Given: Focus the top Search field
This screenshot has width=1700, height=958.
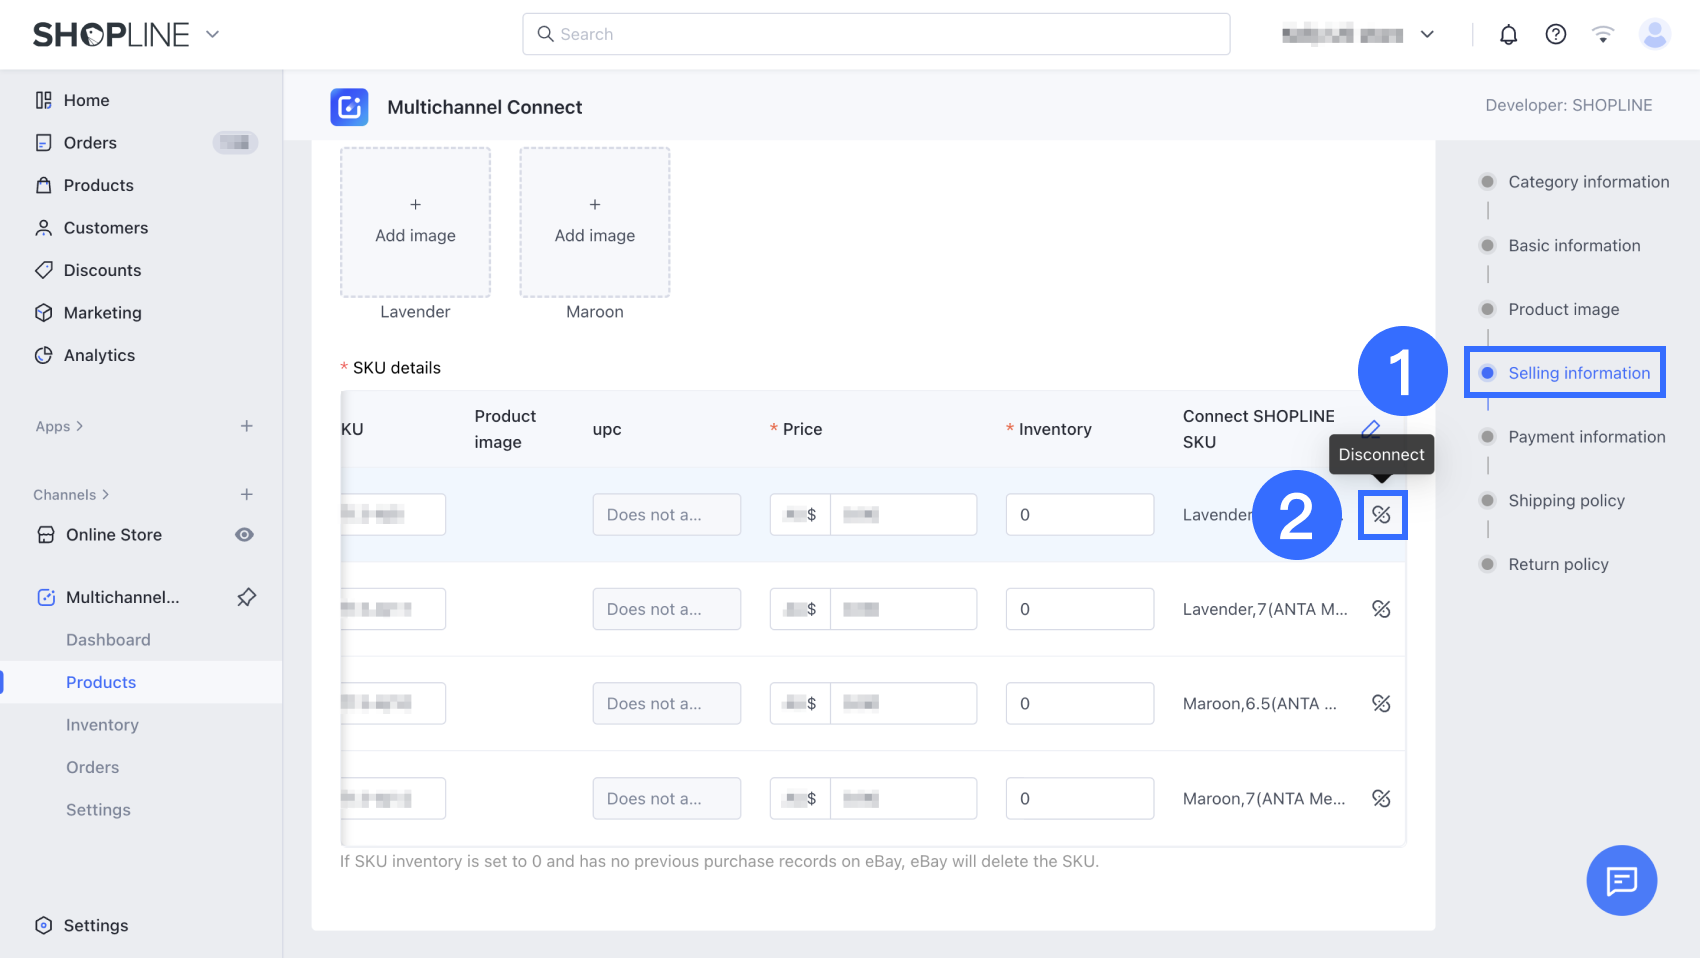Looking at the screenshot, I should tap(876, 34).
